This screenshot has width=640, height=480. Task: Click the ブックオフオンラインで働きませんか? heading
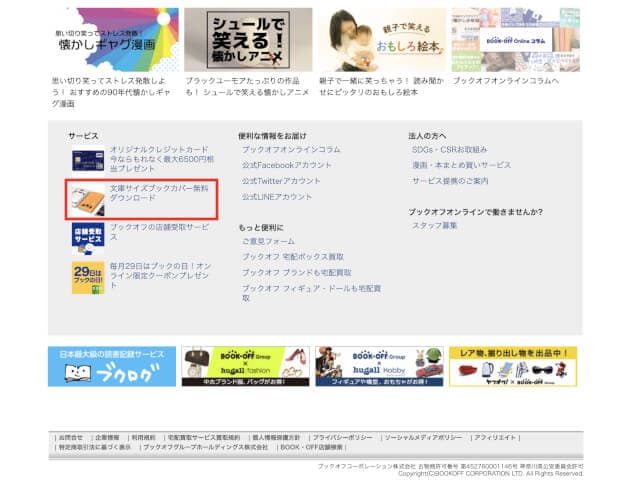(x=476, y=212)
